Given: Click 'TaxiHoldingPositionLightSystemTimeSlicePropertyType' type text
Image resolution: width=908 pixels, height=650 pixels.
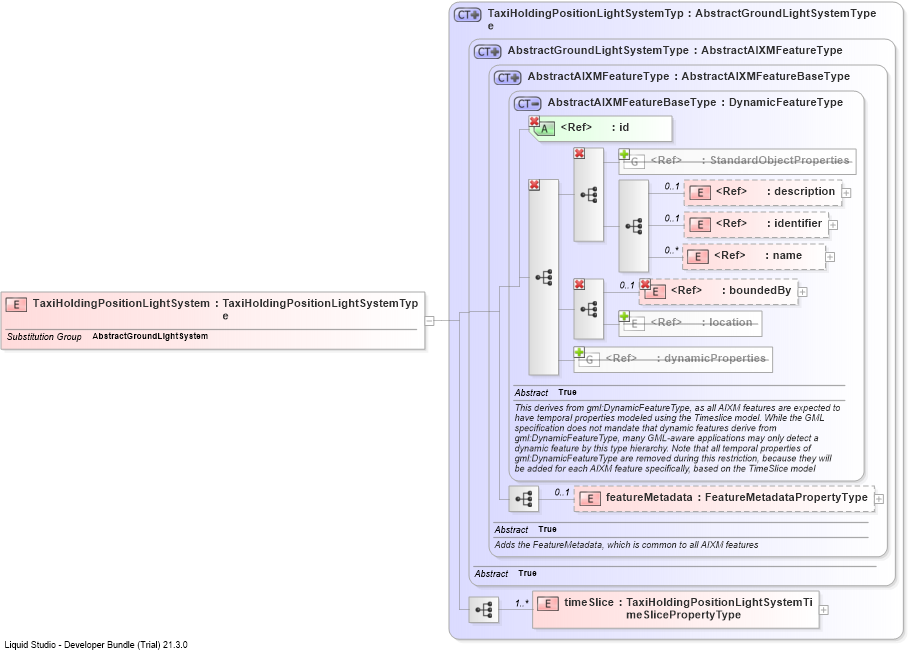Looking at the screenshot, I should 719,608.
